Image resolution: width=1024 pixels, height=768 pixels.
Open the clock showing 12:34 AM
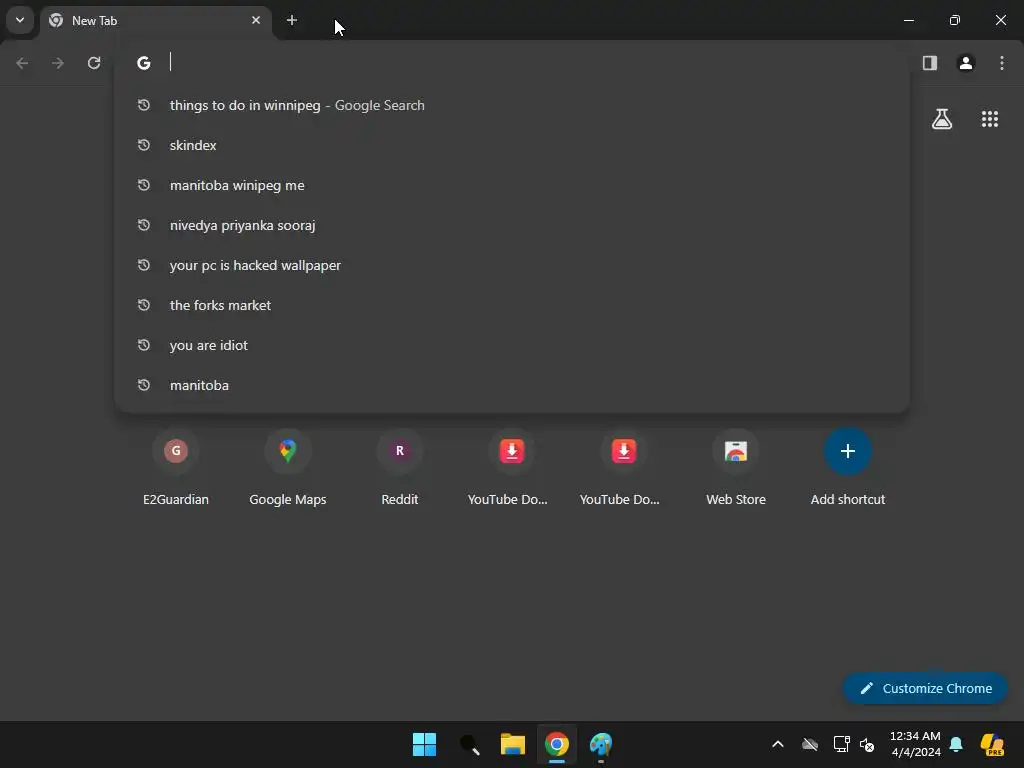point(916,744)
